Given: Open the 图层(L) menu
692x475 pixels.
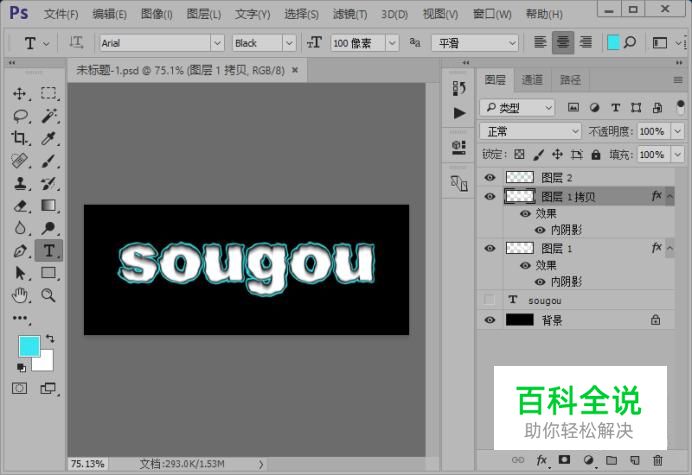Looking at the screenshot, I should [203, 14].
